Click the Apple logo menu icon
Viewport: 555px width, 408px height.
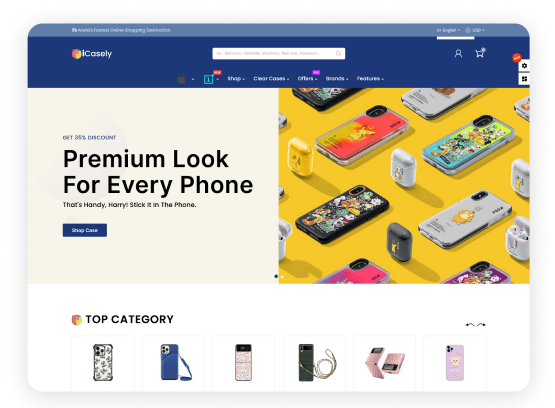tap(181, 79)
